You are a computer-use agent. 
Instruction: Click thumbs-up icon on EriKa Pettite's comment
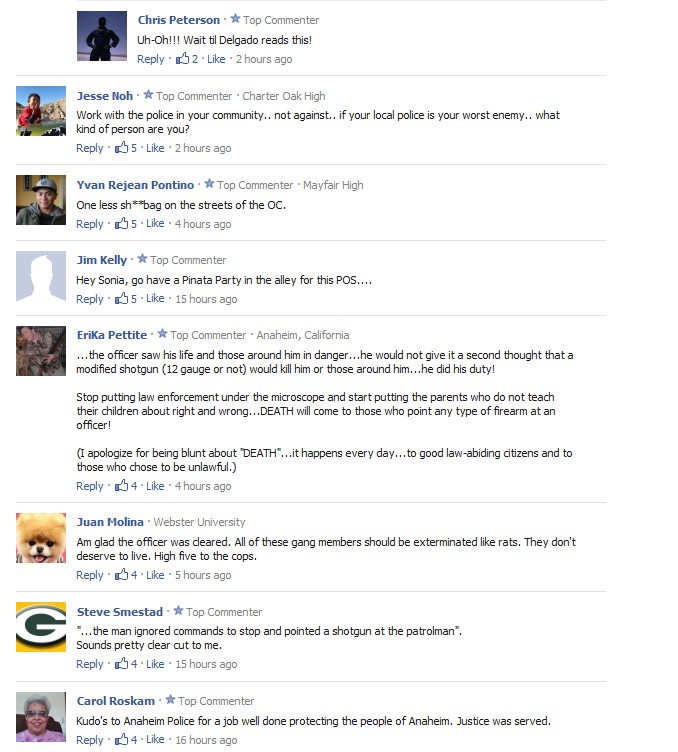coord(121,485)
